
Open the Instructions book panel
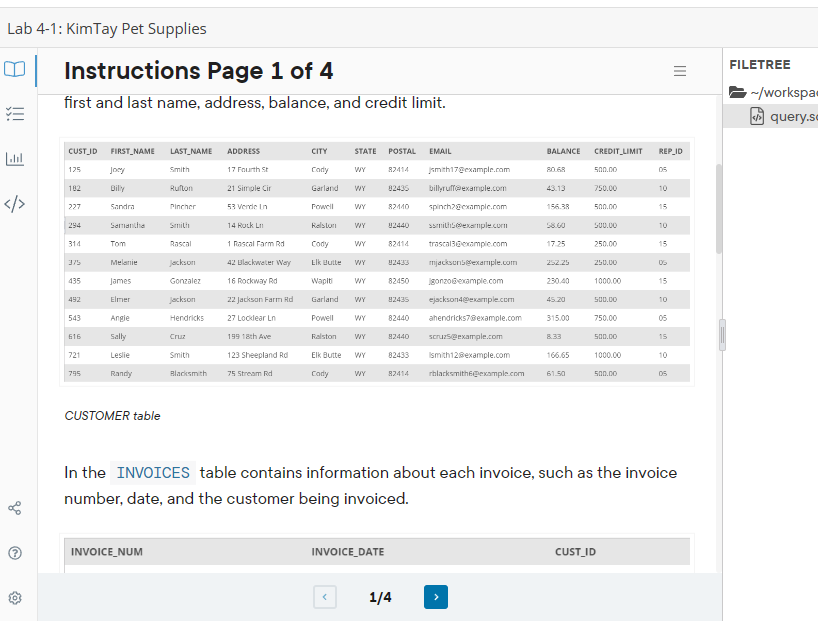click(x=14, y=70)
